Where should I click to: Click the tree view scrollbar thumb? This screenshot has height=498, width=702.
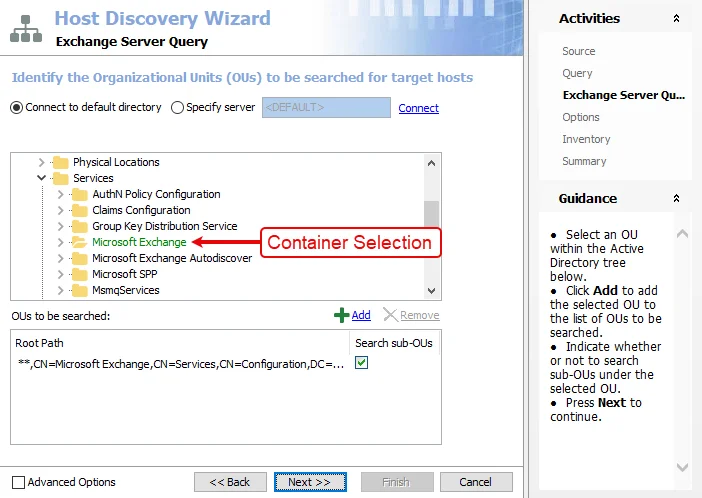(432, 214)
